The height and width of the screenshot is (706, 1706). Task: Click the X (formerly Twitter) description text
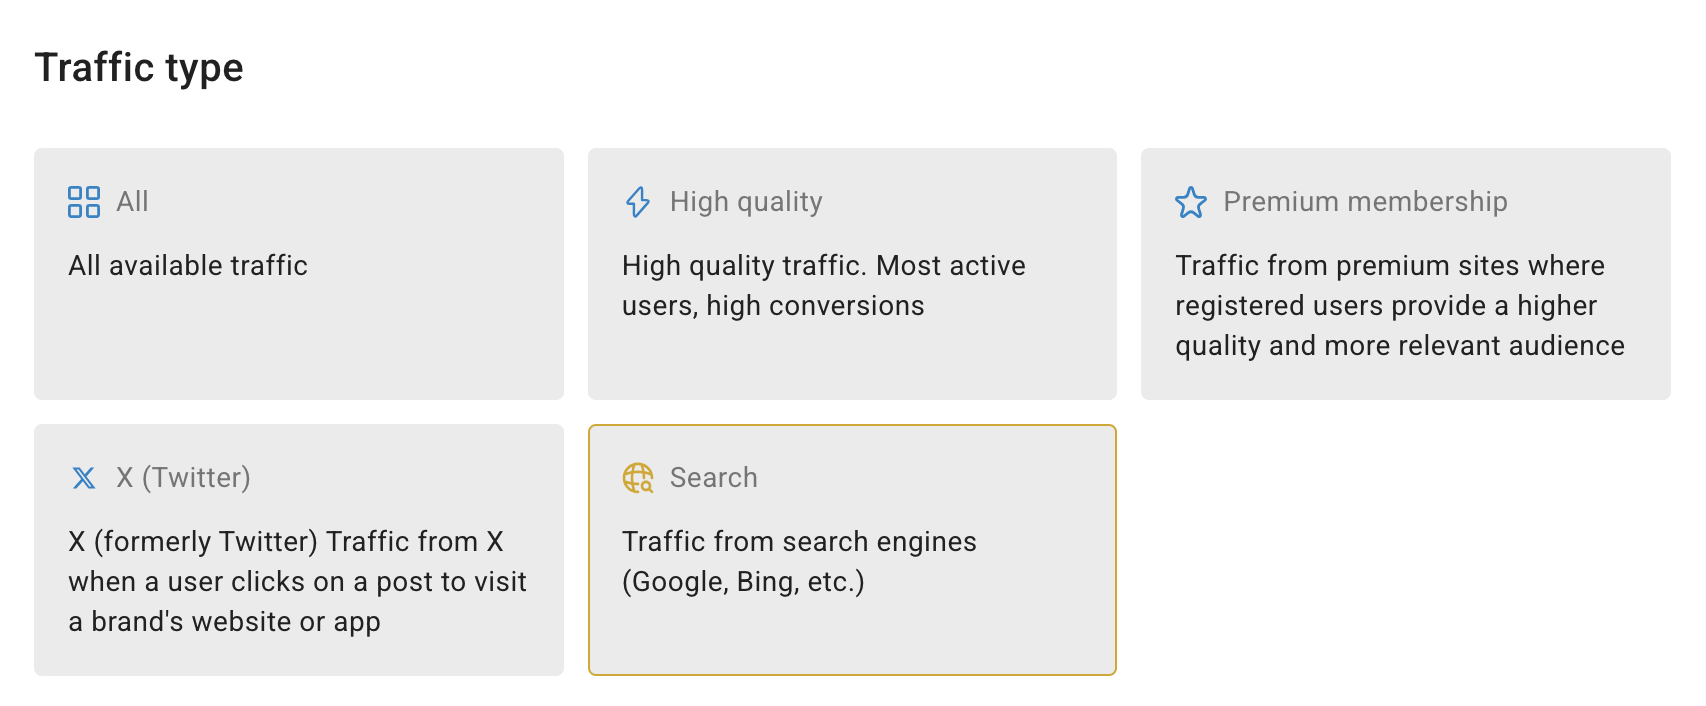pyautogui.click(x=297, y=582)
